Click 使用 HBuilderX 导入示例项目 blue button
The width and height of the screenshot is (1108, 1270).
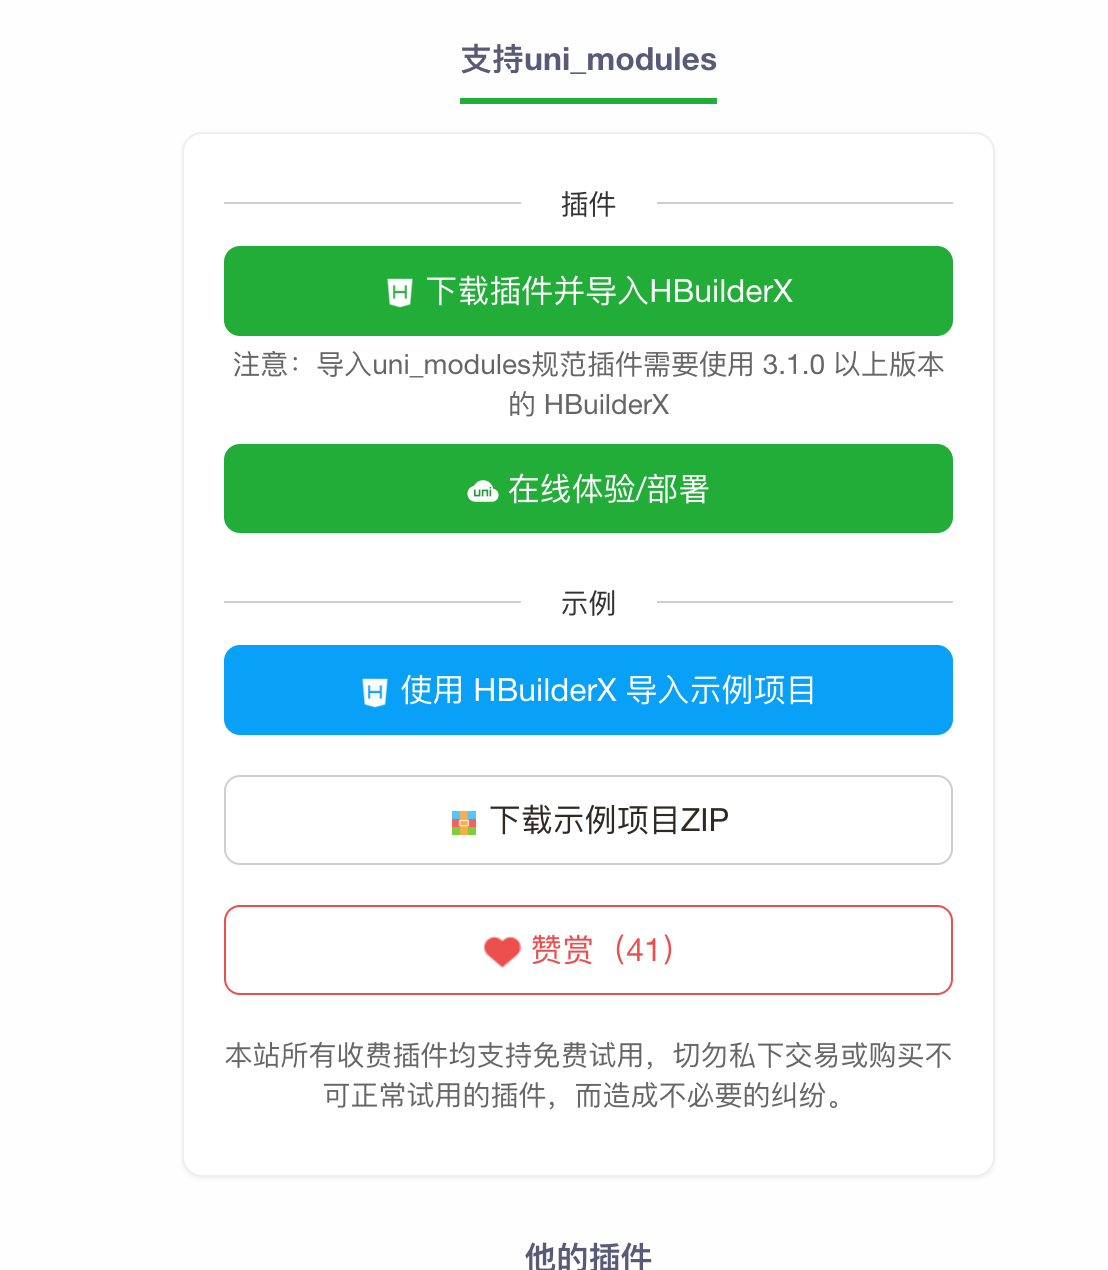click(x=588, y=690)
